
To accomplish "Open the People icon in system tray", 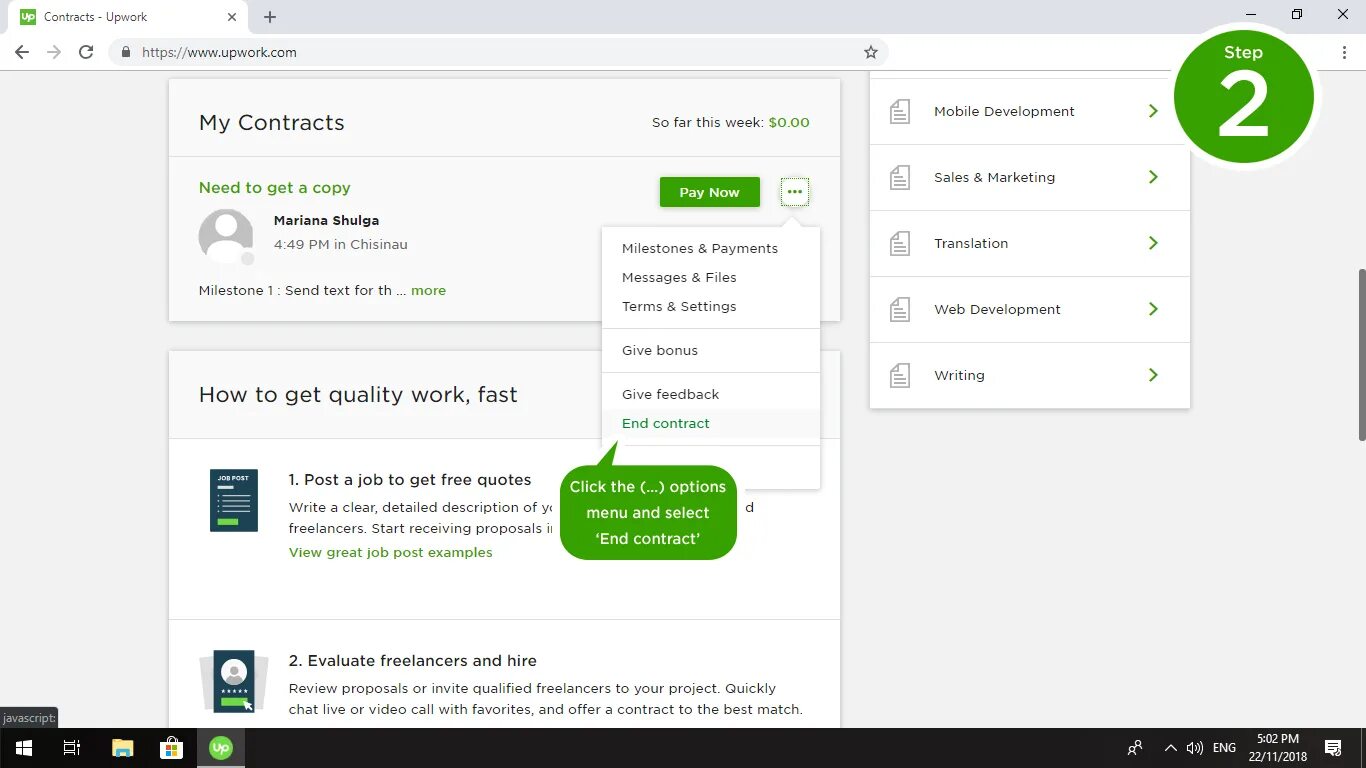I will (x=1135, y=748).
